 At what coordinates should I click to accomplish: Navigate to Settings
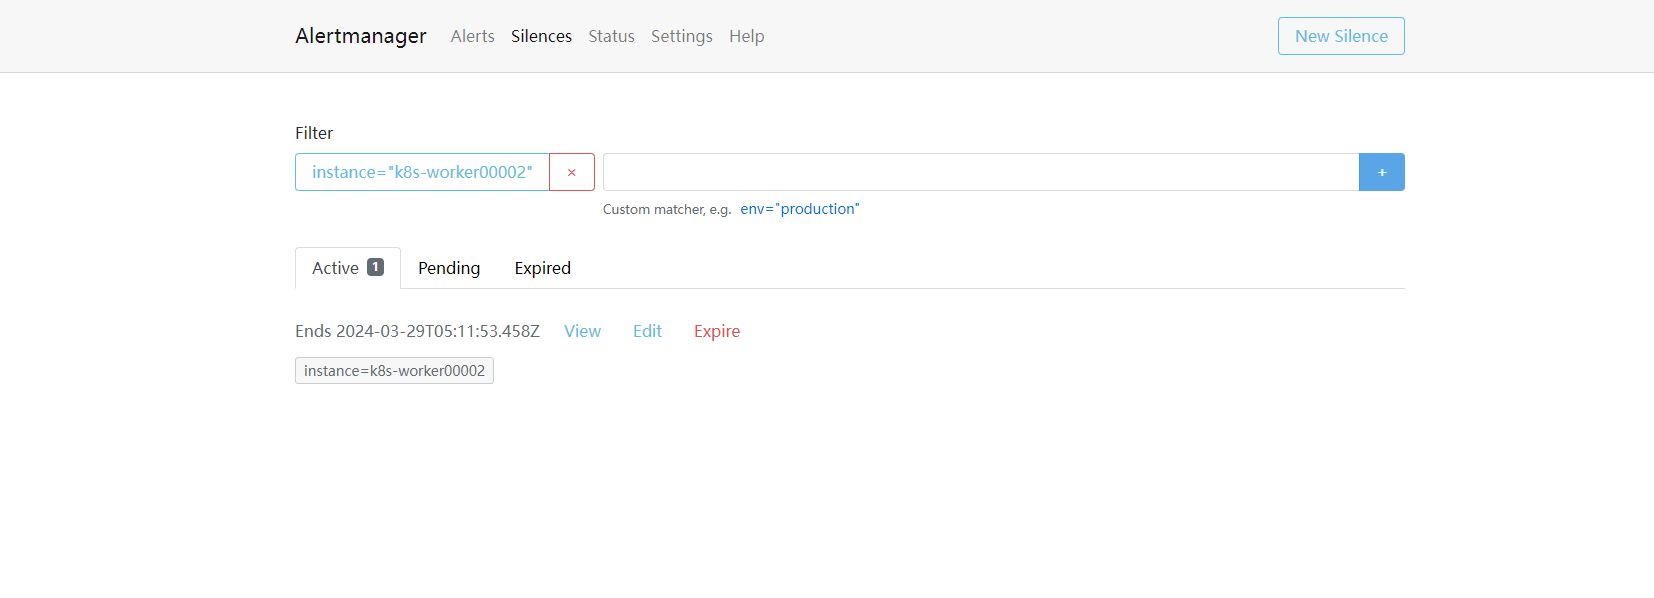point(681,36)
